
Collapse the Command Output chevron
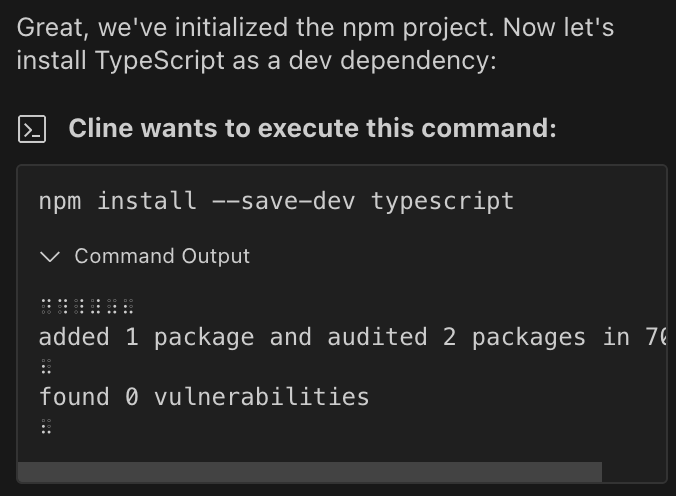[x=49, y=257]
